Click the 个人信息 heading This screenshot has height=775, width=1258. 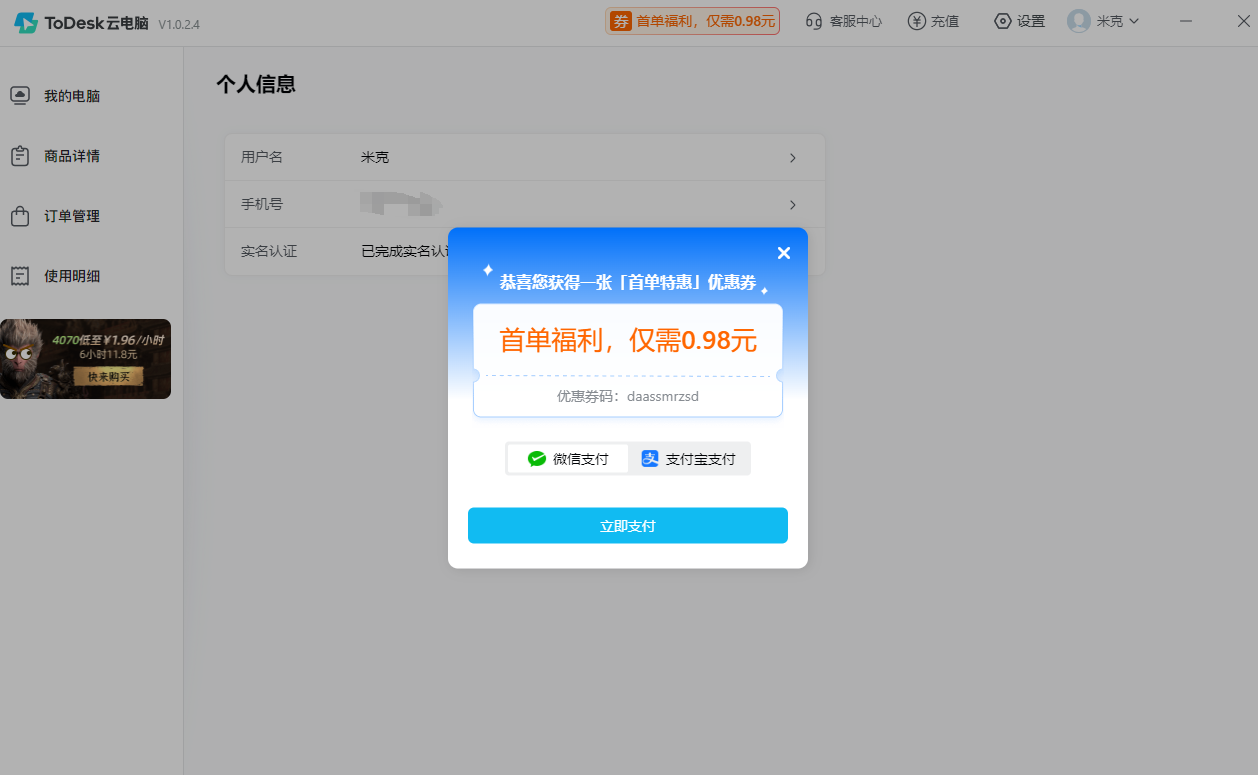coord(256,84)
